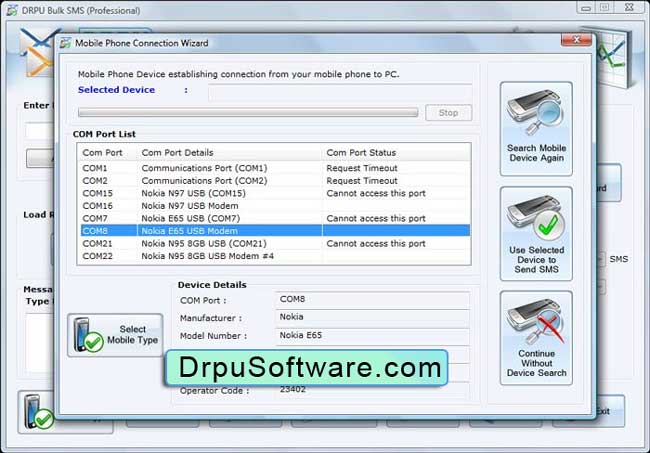Click the connection progress bar
Screen dimensions: 650x453
248,113
